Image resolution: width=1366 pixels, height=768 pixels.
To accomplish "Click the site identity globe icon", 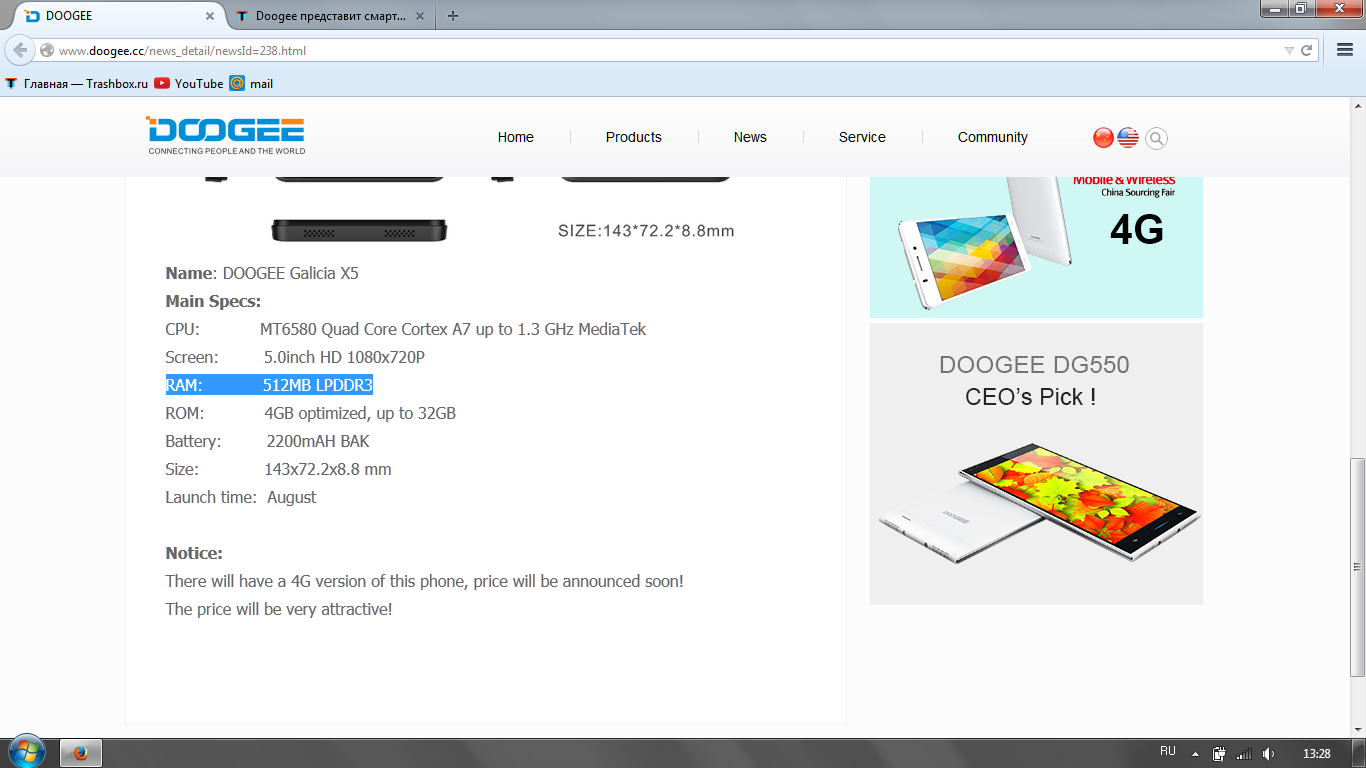I will coord(46,50).
